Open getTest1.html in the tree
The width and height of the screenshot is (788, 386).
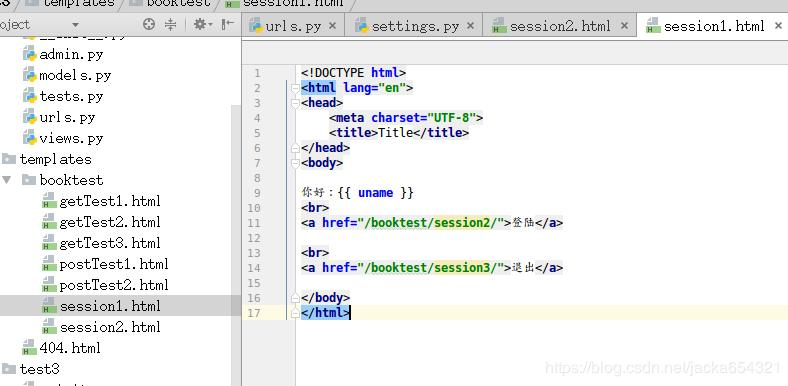110,202
